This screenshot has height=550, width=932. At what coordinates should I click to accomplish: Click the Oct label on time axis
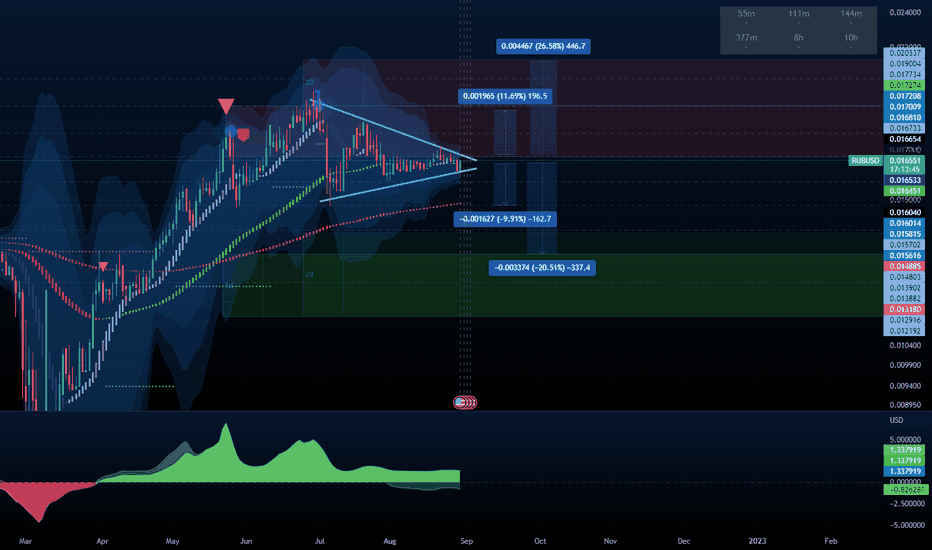pos(540,541)
